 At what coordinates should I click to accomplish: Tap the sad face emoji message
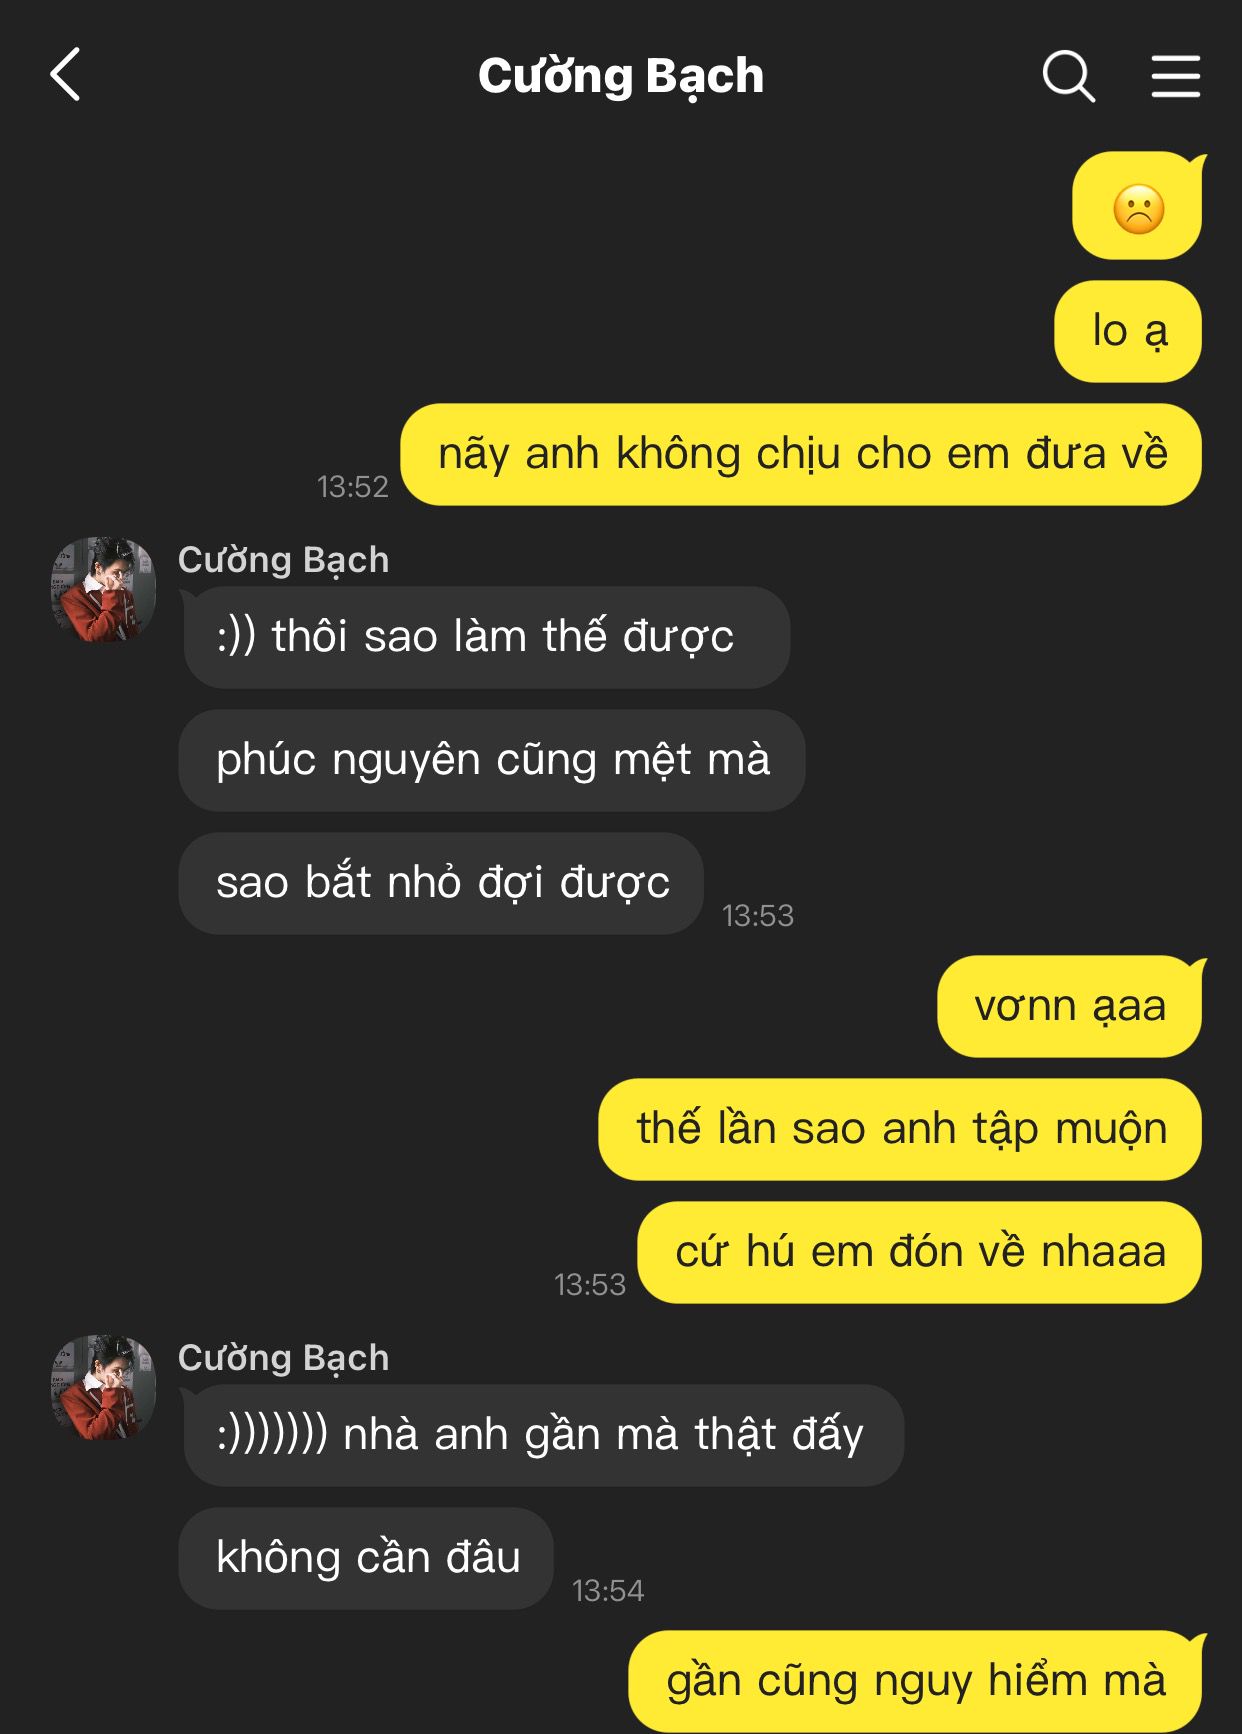click(x=1138, y=207)
